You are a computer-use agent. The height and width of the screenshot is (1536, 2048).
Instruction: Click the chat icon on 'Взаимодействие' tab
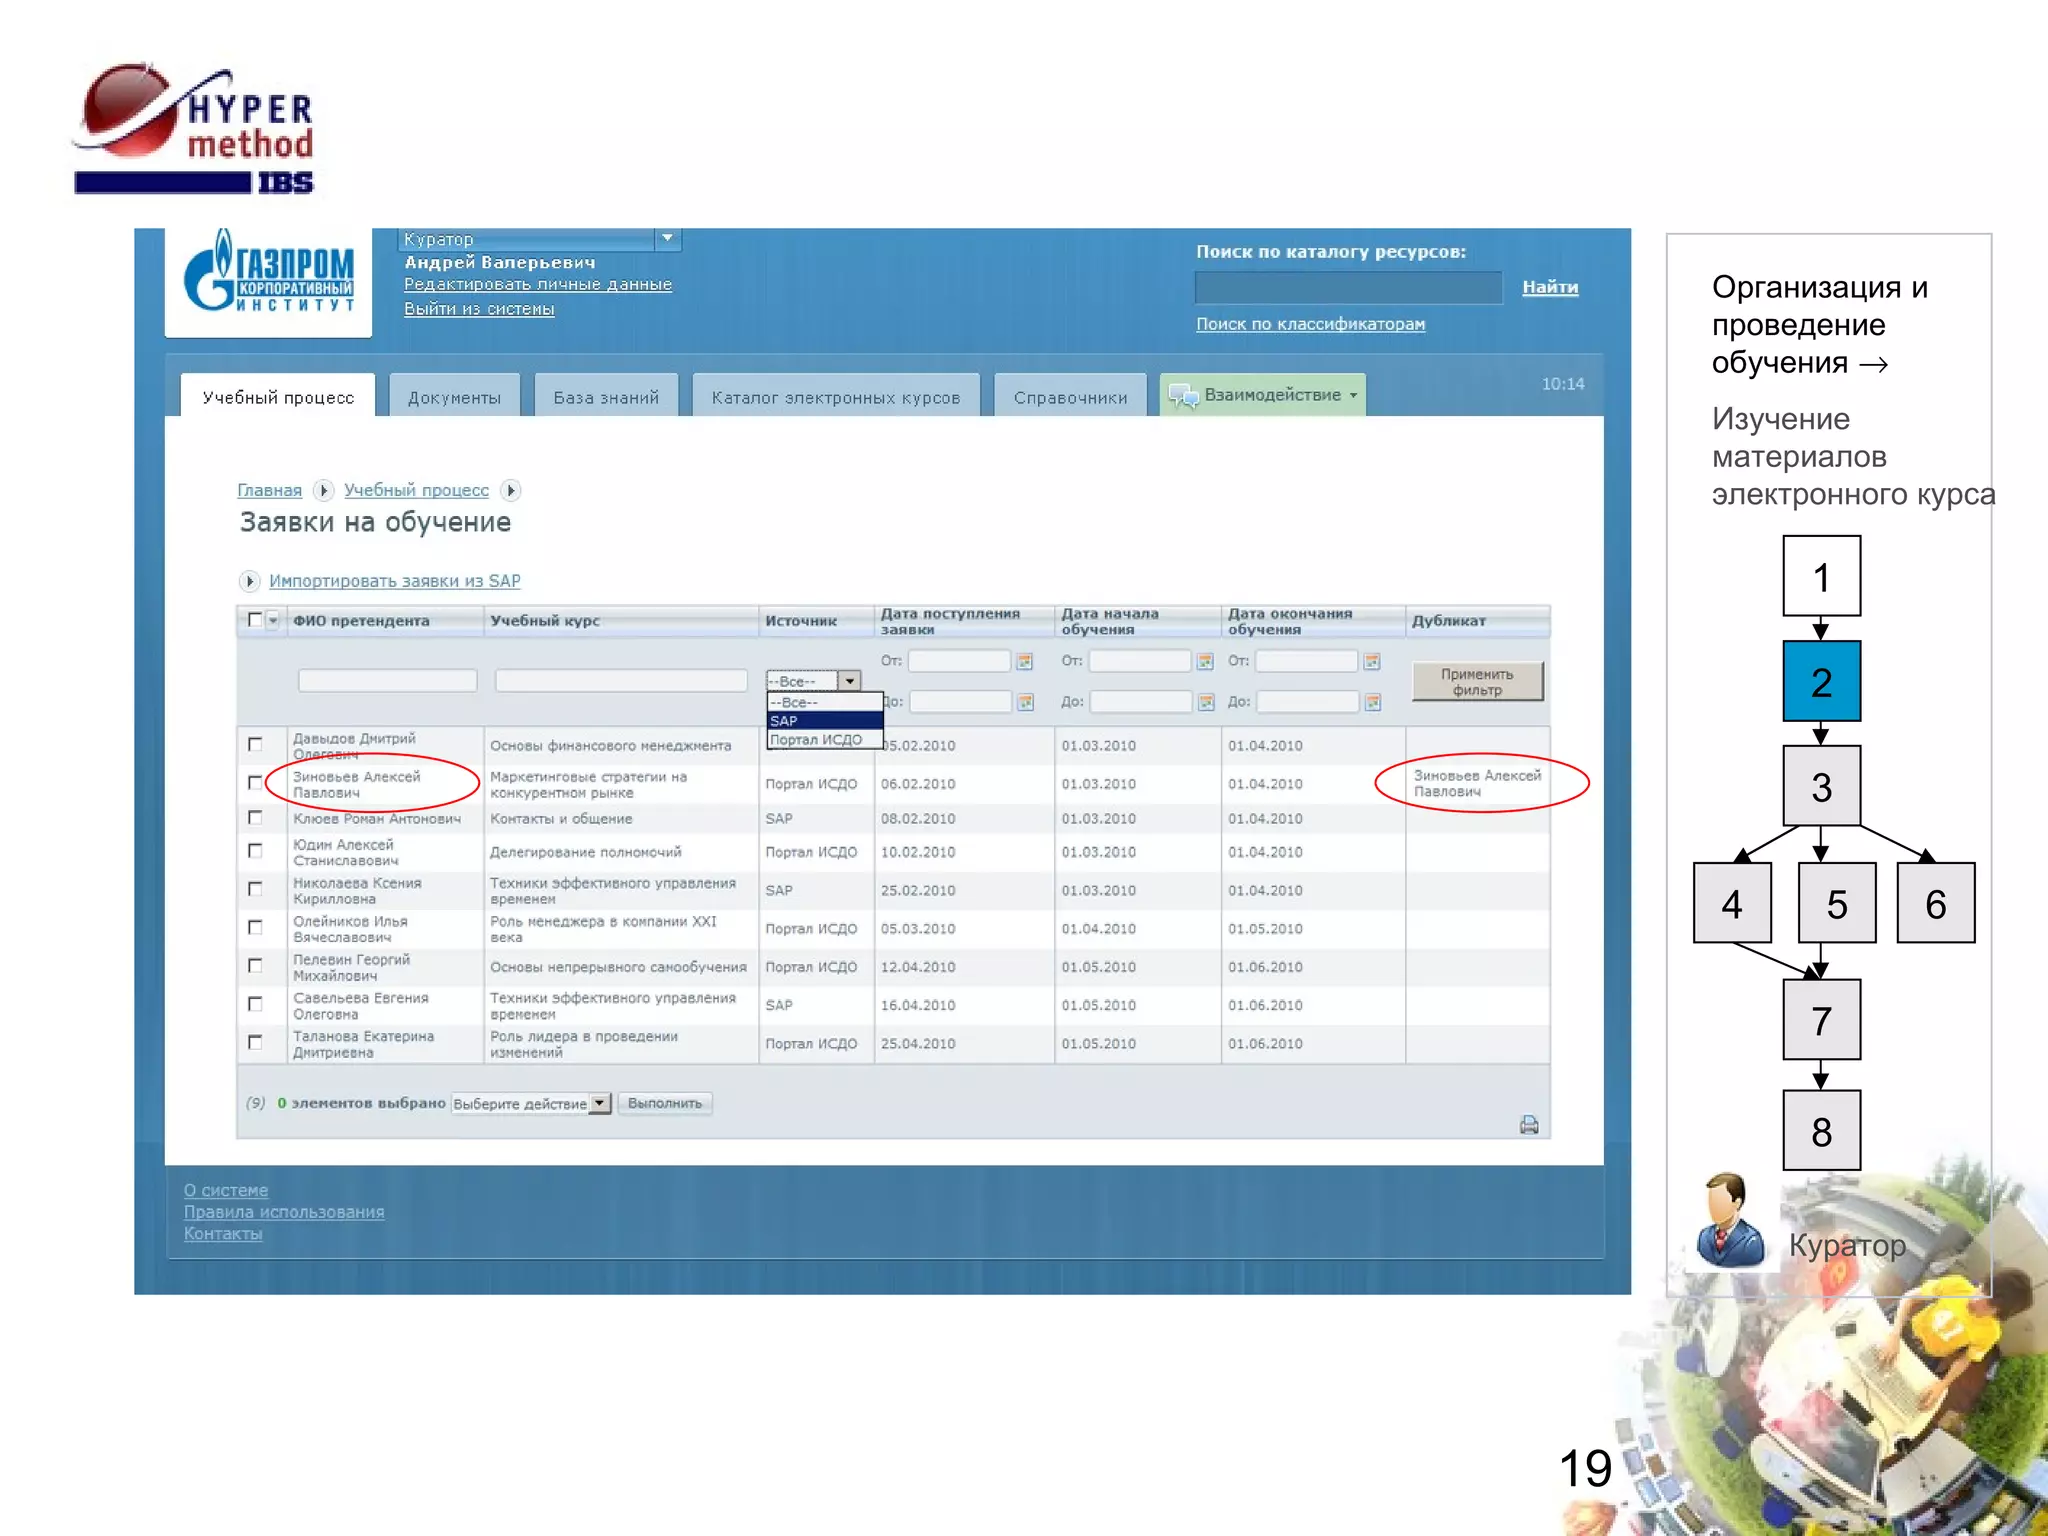(1183, 396)
